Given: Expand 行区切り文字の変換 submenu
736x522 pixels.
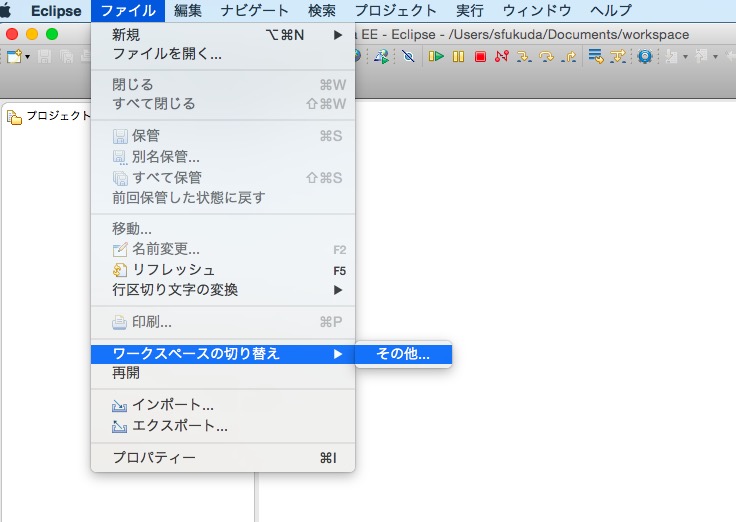Looking at the screenshot, I should click(x=223, y=290).
